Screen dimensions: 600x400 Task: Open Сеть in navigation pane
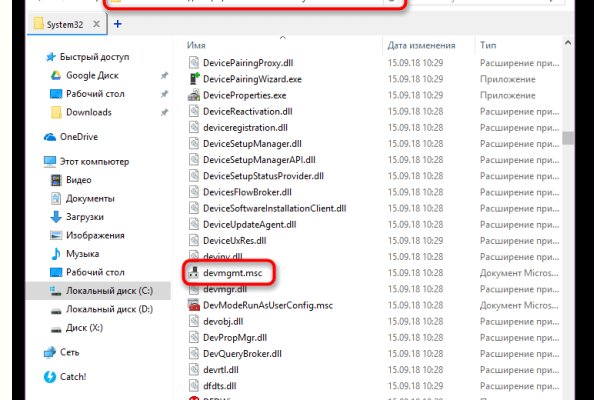click(71, 352)
